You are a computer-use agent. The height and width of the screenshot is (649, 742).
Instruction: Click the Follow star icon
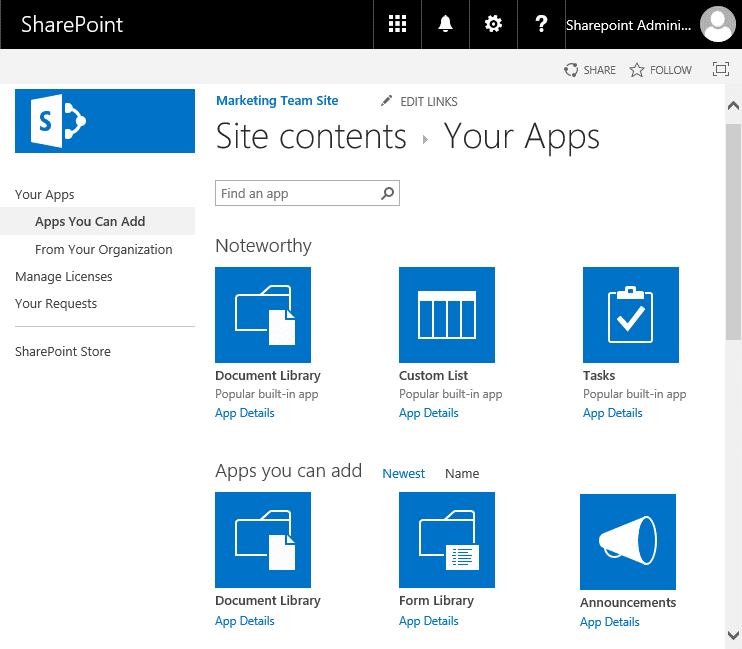click(636, 70)
